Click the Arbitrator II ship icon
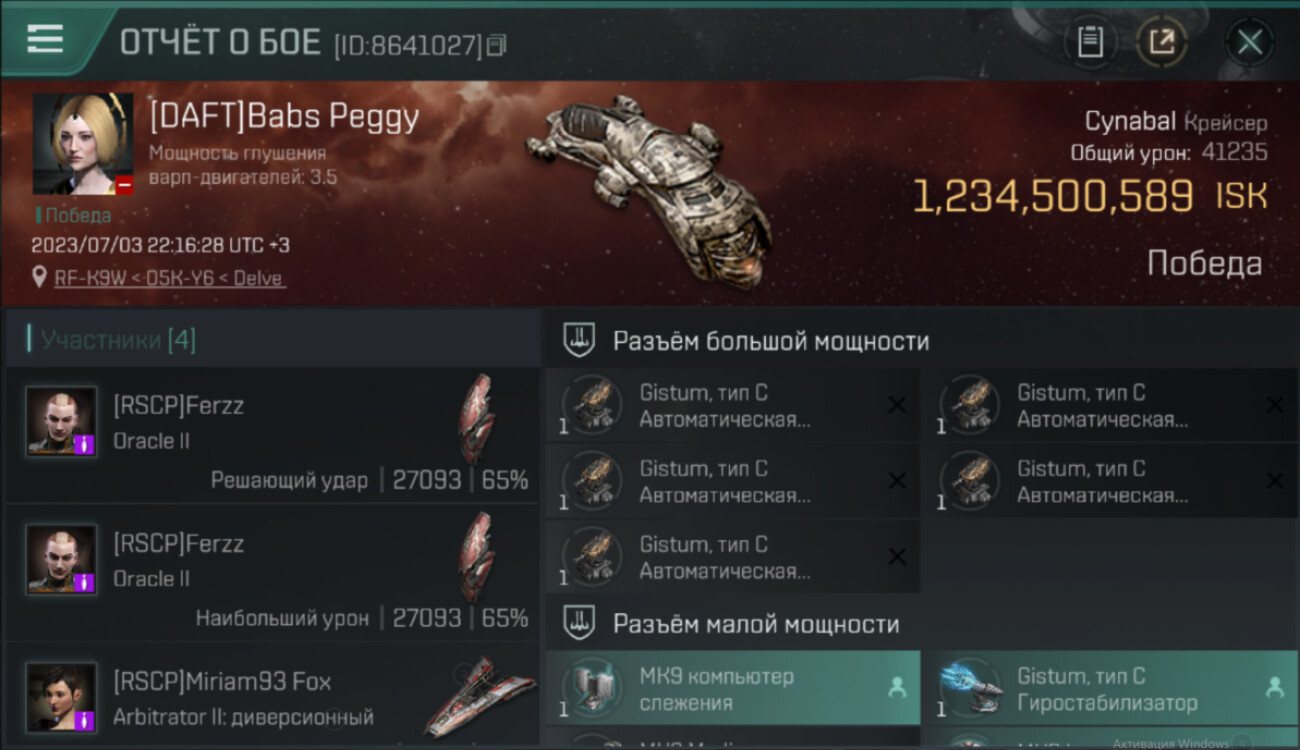Image resolution: width=1300 pixels, height=750 pixels. click(x=480, y=697)
